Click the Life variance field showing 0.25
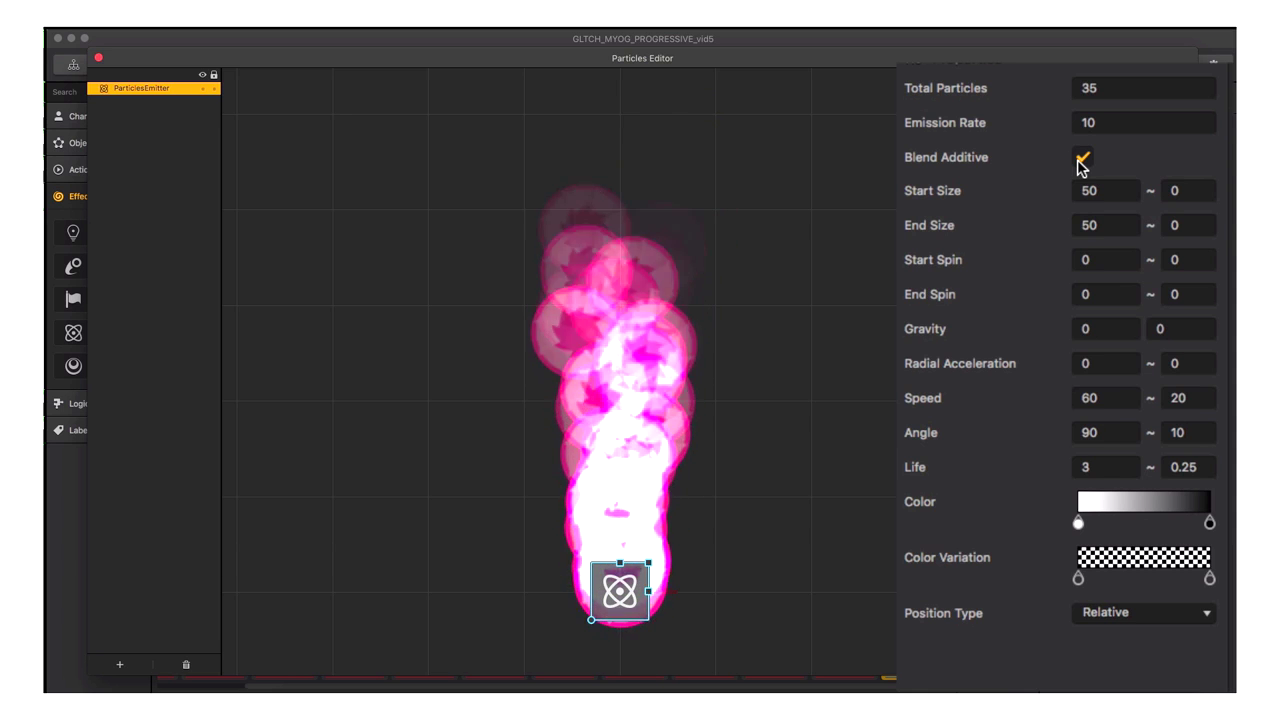 tap(1188, 467)
